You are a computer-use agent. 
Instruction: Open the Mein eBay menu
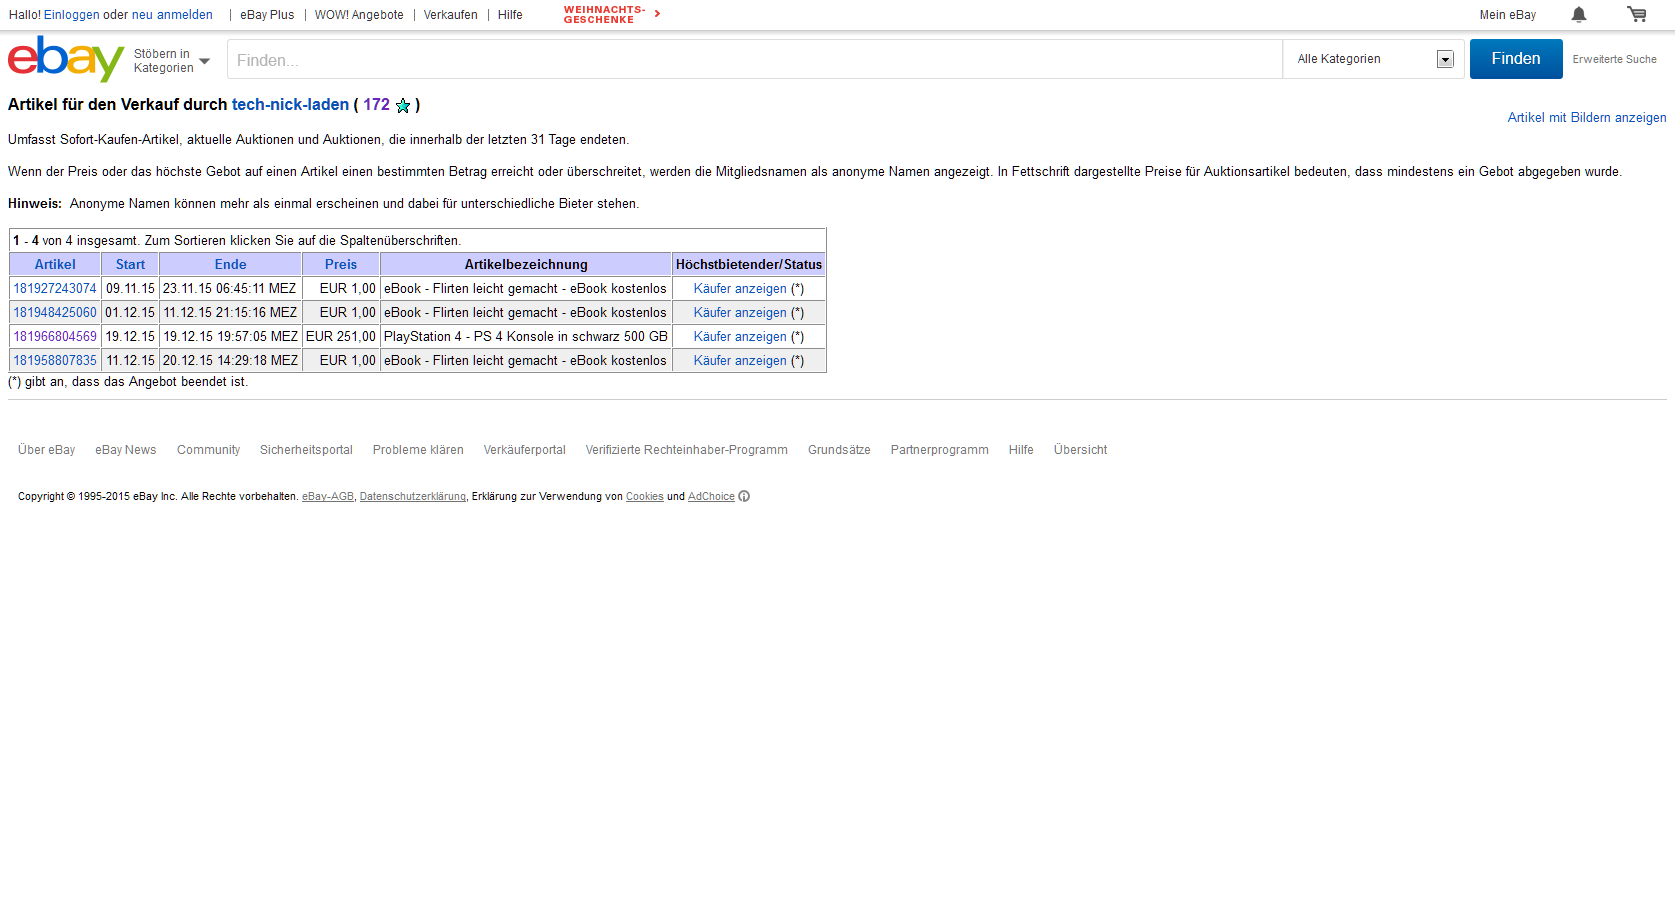1507,15
